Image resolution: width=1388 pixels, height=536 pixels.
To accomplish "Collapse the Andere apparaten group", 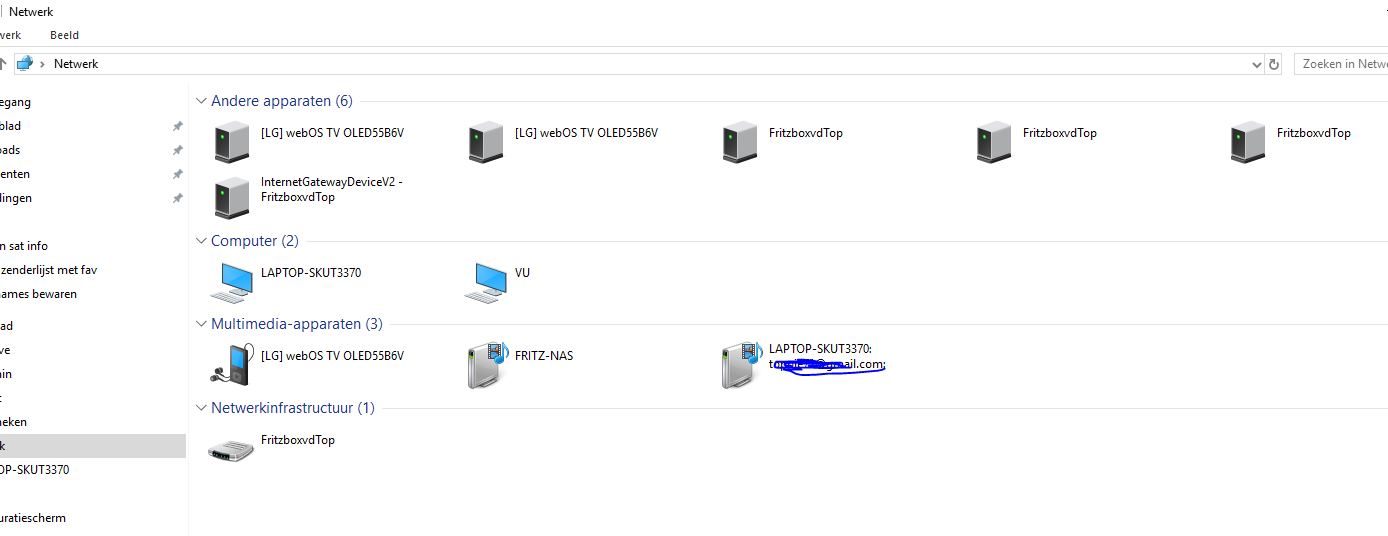I will [x=201, y=101].
